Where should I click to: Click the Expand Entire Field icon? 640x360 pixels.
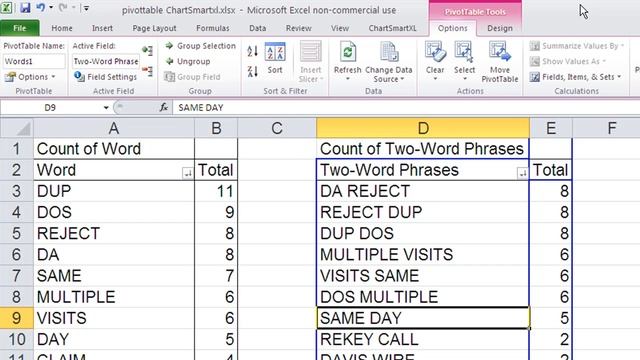[x=147, y=51]
